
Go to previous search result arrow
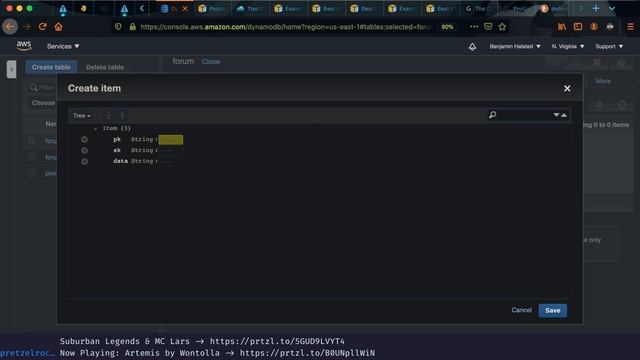(x=564, y=115)
